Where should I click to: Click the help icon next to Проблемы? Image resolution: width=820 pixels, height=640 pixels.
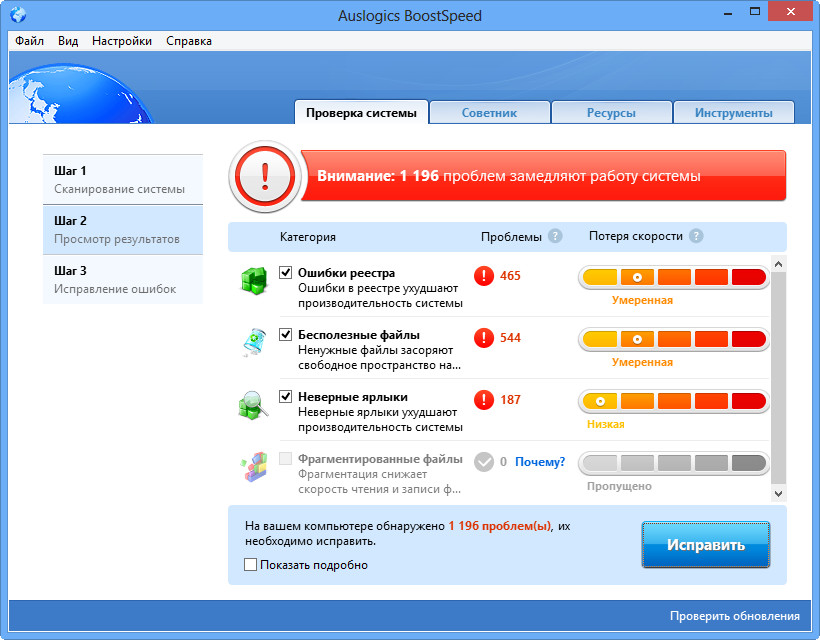[555, 236]
